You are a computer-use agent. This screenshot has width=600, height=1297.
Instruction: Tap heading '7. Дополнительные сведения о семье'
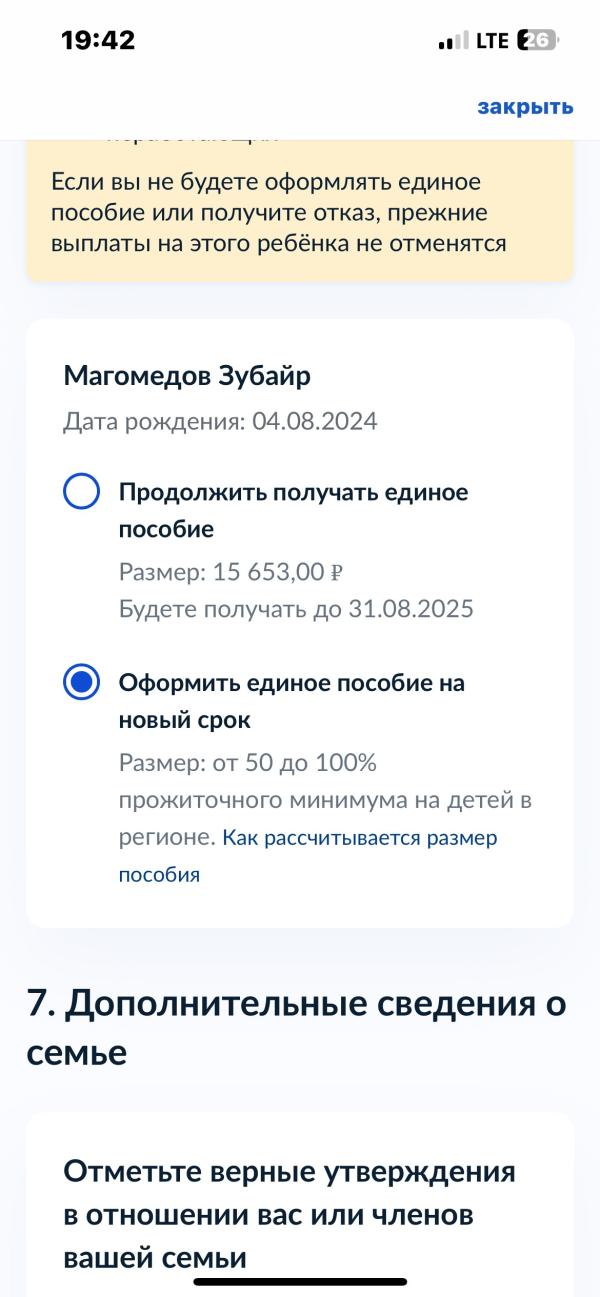[296, 1028]
